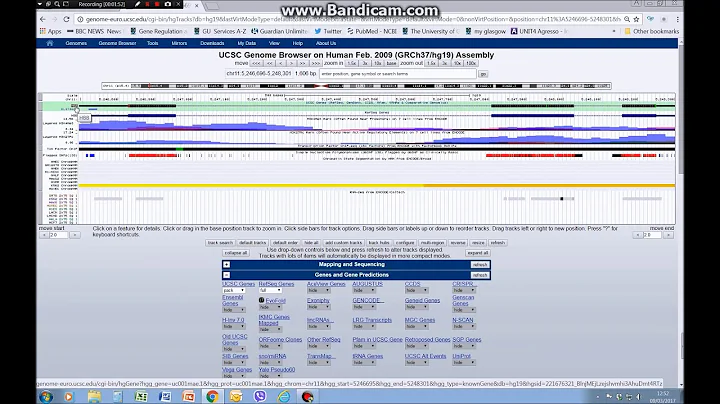Open File Explorer from the taskbar
The height and width of the screenshot is (404, 720).
pos(94,397)
